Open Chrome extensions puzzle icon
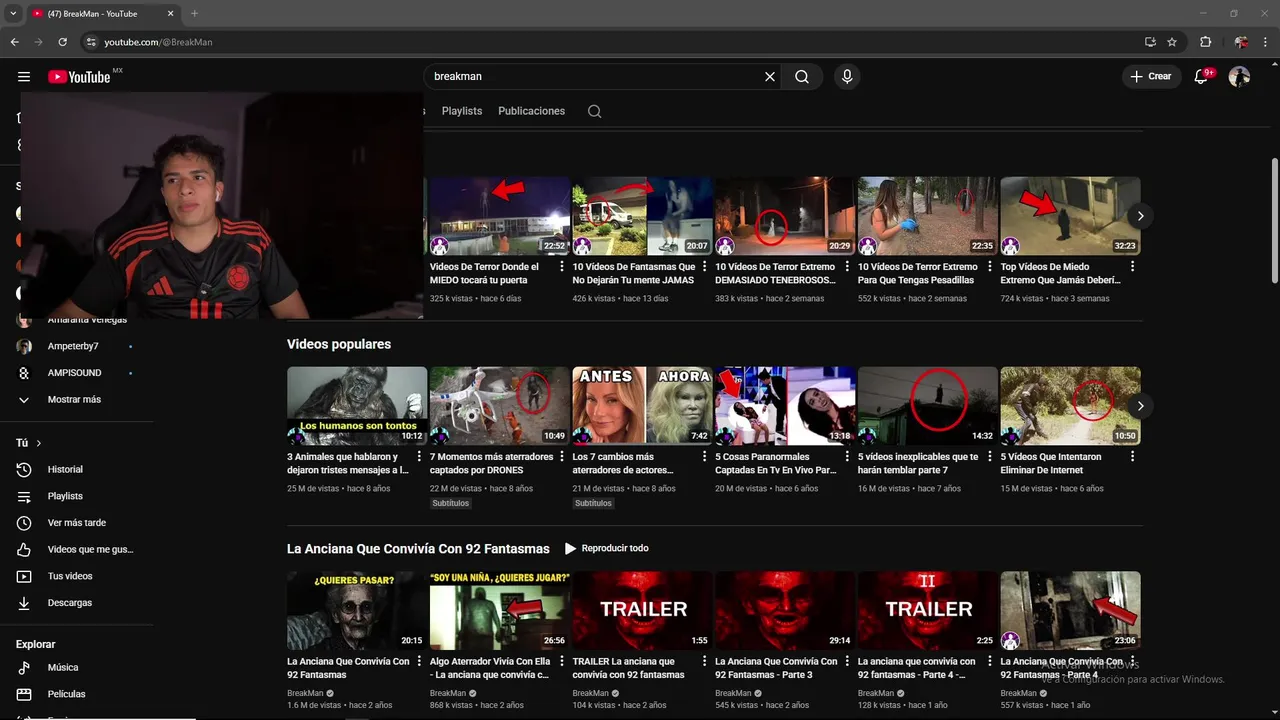 [x=1205, y=42]
